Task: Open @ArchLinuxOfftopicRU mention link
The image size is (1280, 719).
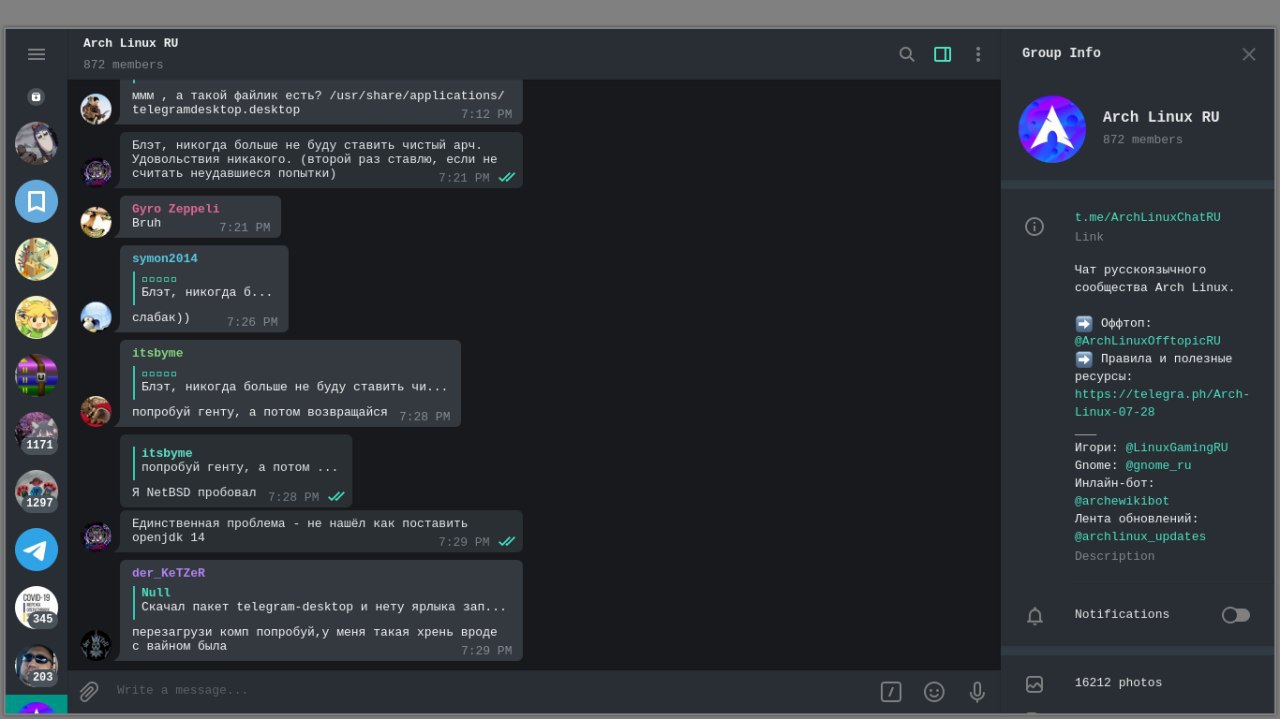Action: click(x=1147, y=341)
